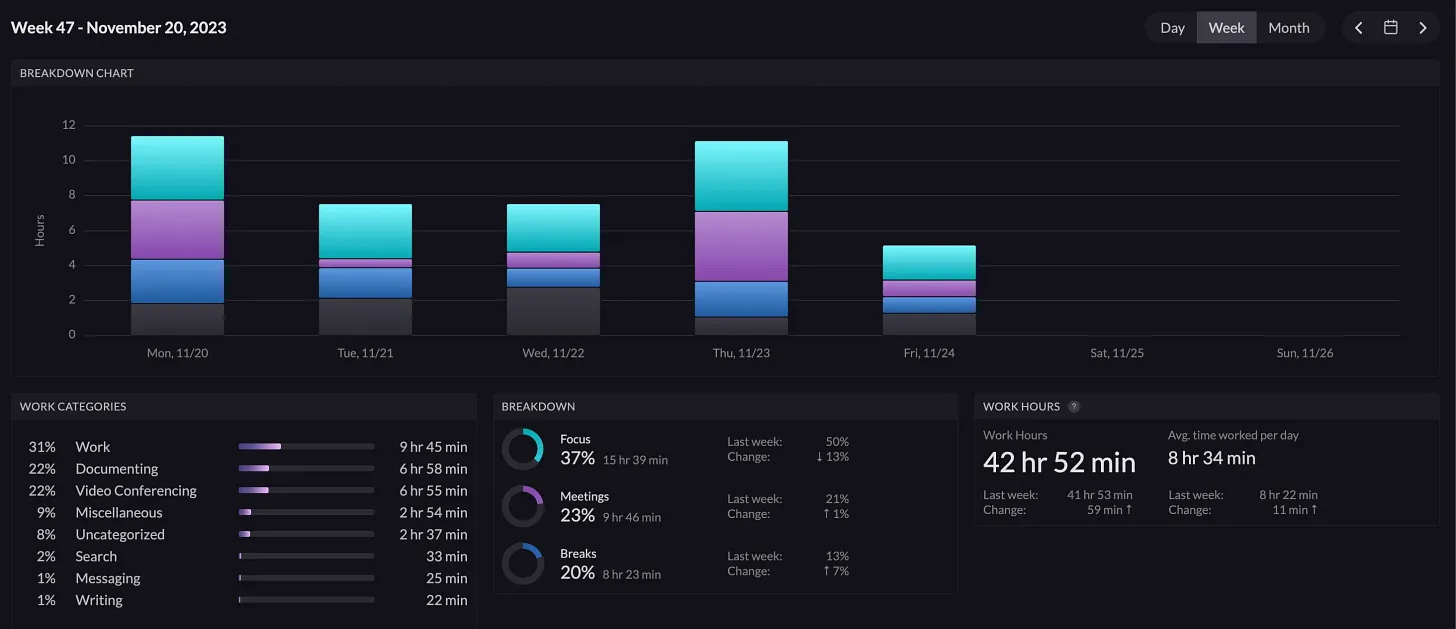The image size is (1456, 629).
Task: Click the Work category progress bar
Action: coord(306,446)
